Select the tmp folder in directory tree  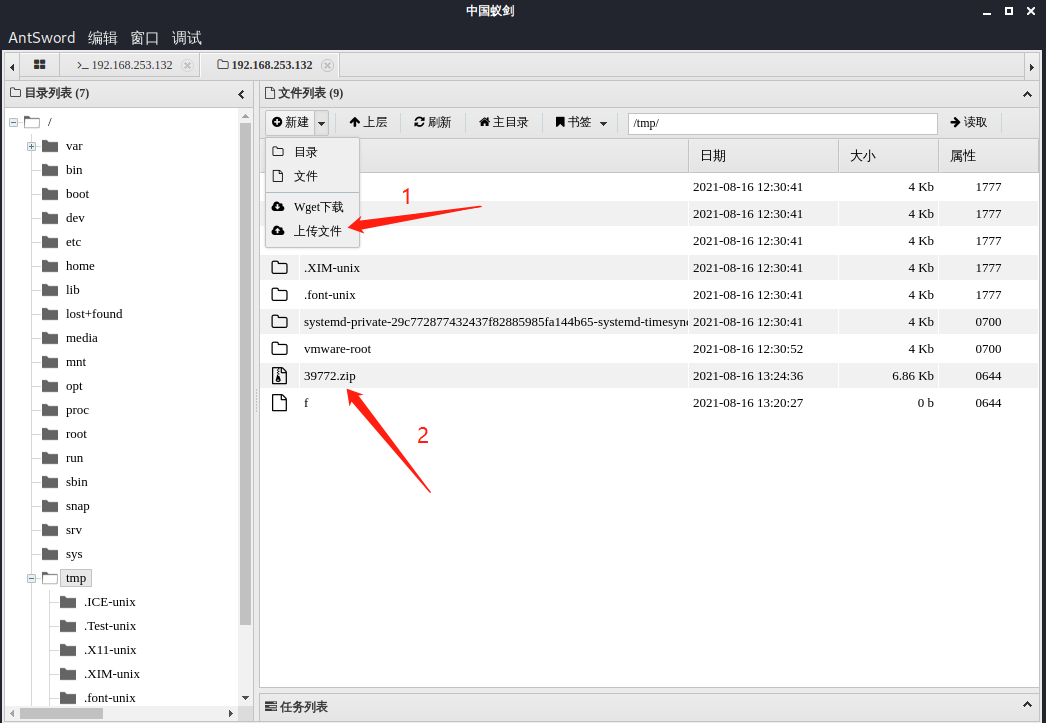tap(76, 578)
